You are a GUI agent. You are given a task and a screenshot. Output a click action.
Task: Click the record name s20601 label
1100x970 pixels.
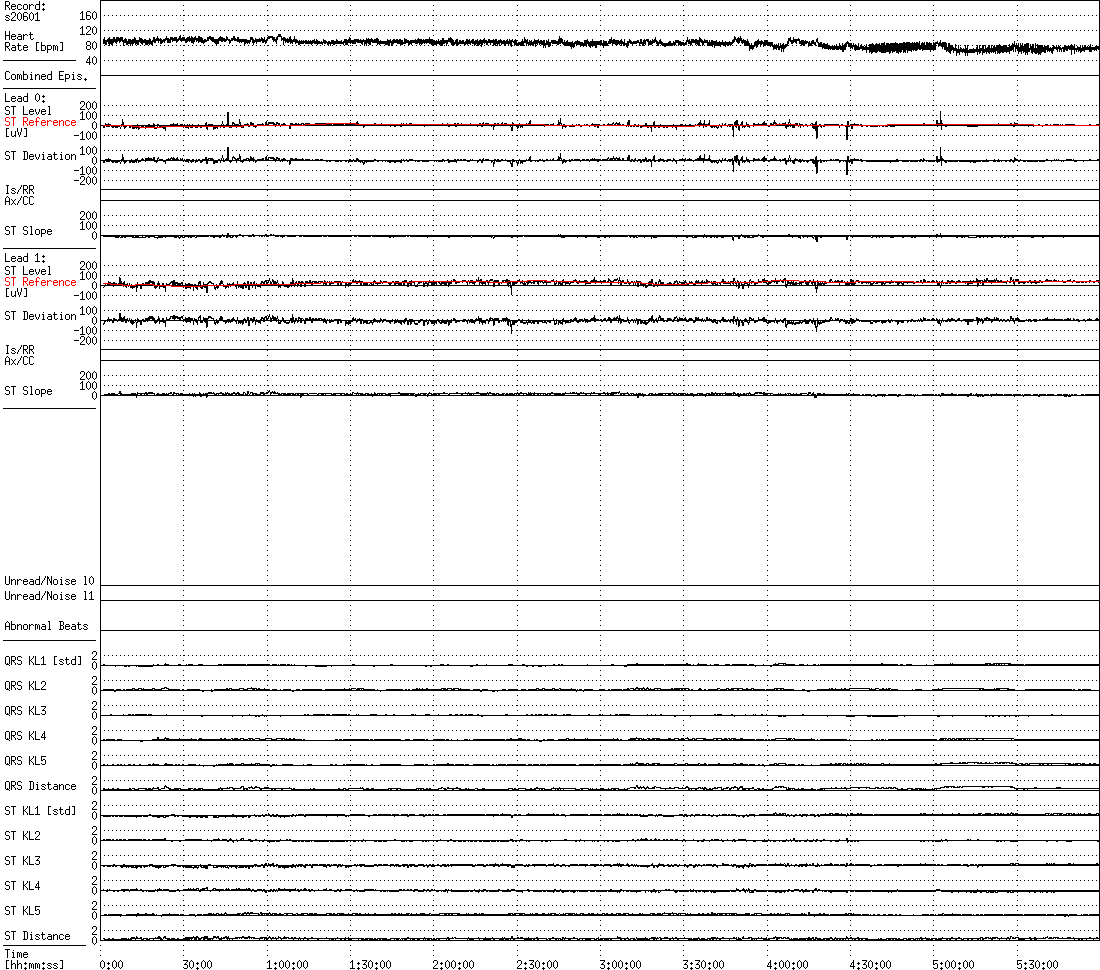pos(21,18)
